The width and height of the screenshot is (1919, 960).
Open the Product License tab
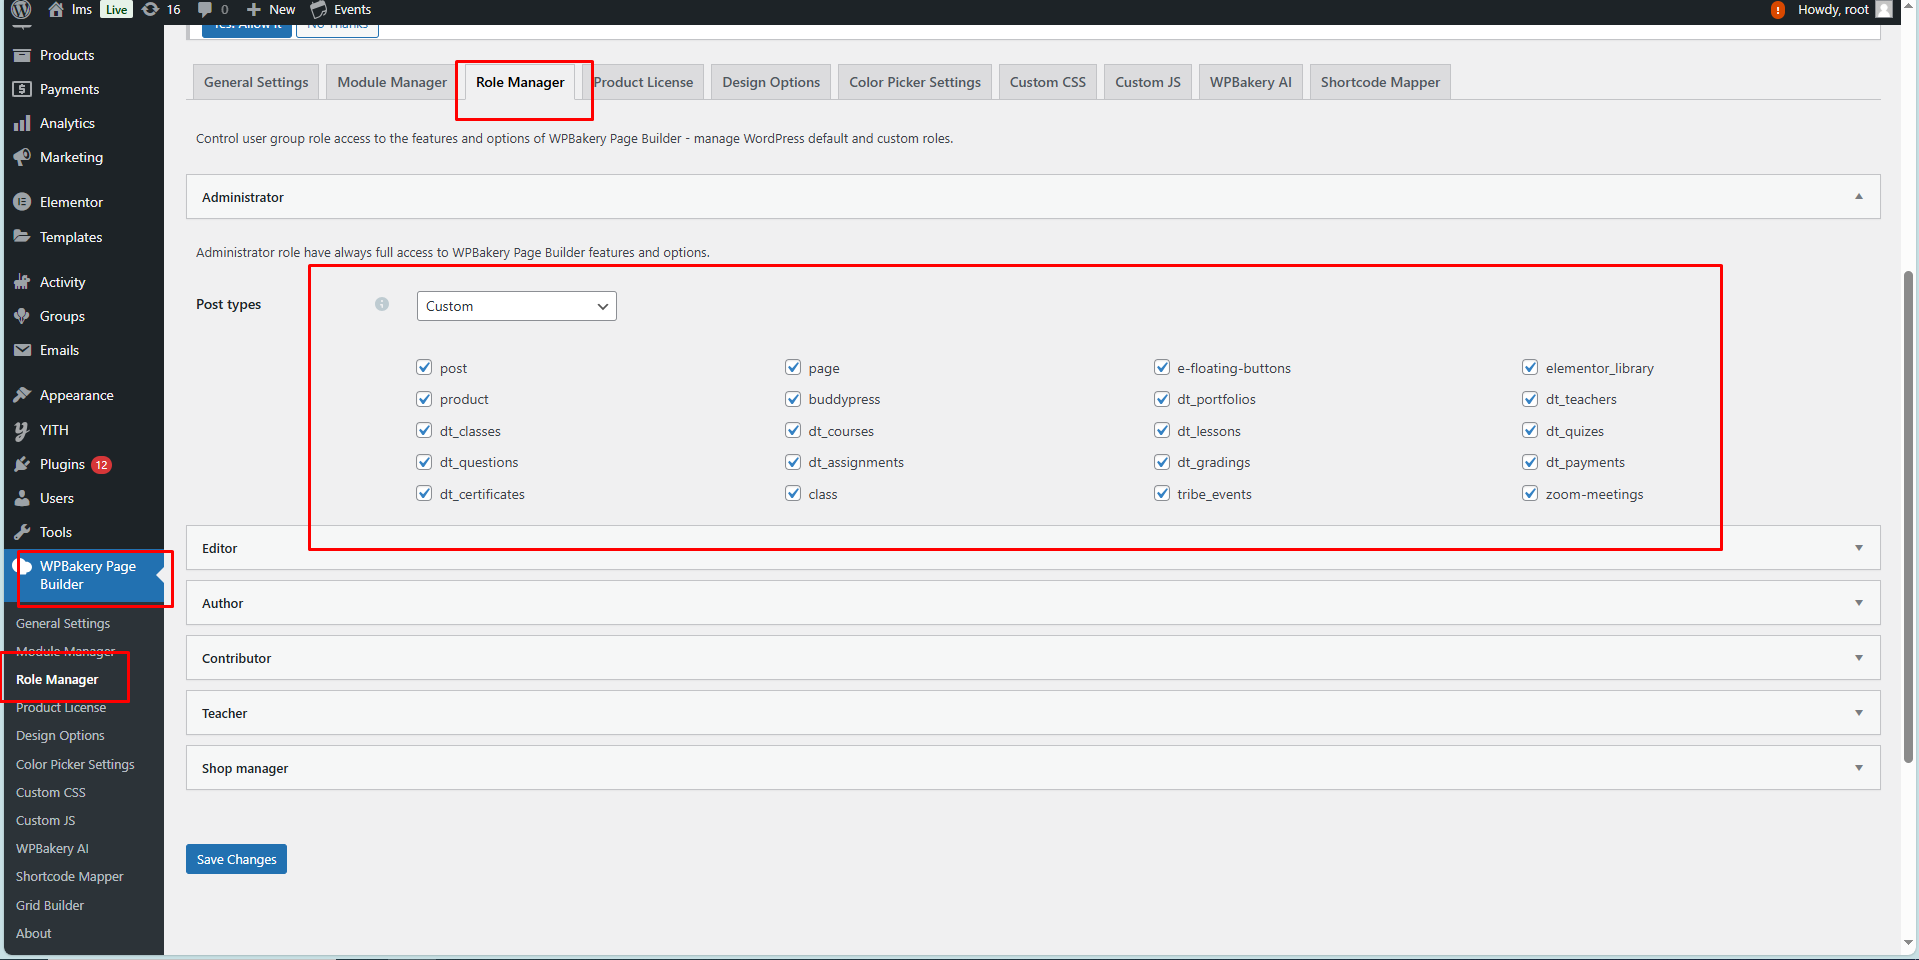643,82
